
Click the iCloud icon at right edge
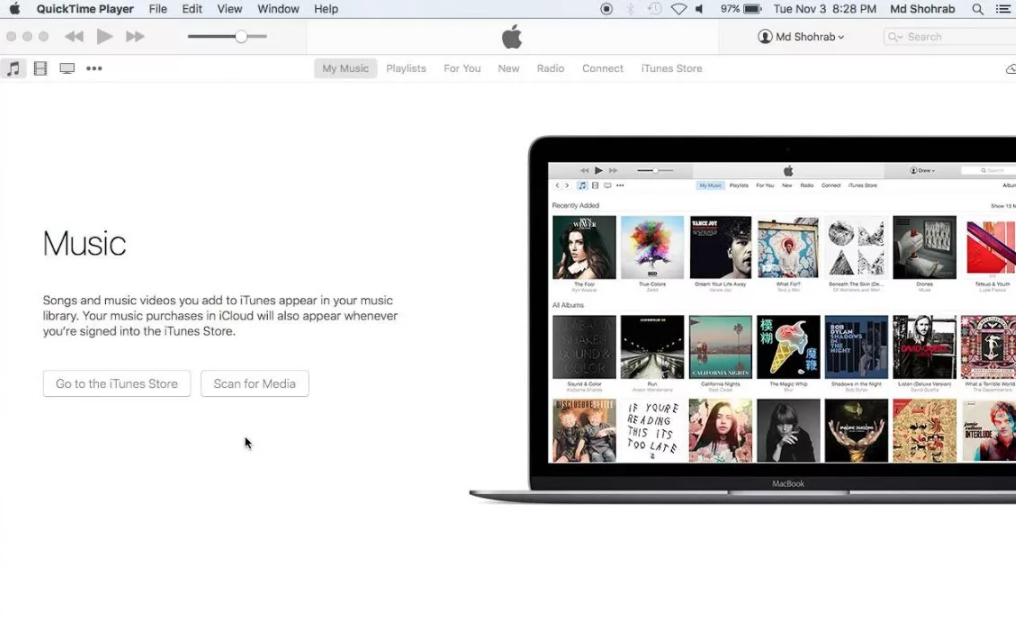(1011, 69)
